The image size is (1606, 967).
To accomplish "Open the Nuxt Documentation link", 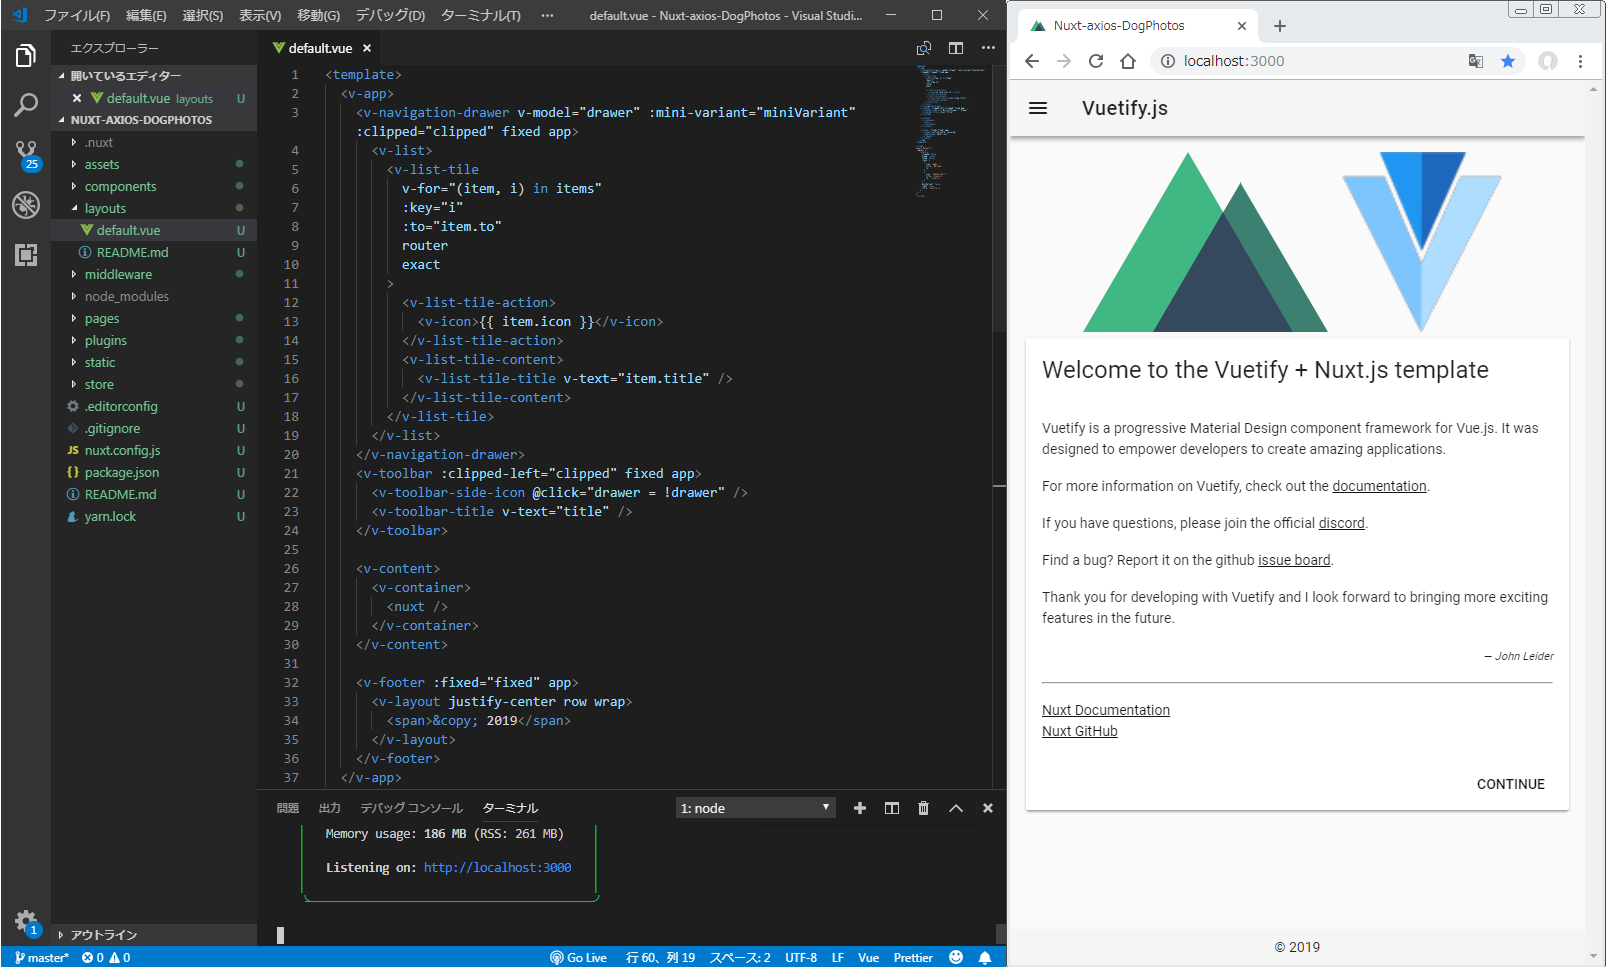I will 1105,710.
